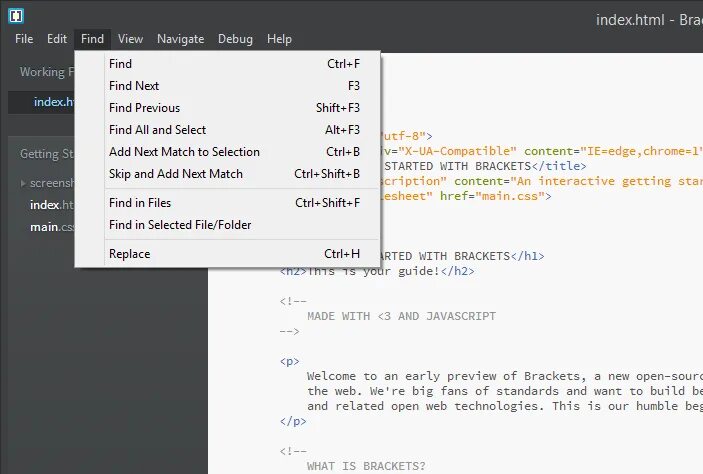Choose Find from the dropdown menu
703x474 pixels.
tap(228, 64)
